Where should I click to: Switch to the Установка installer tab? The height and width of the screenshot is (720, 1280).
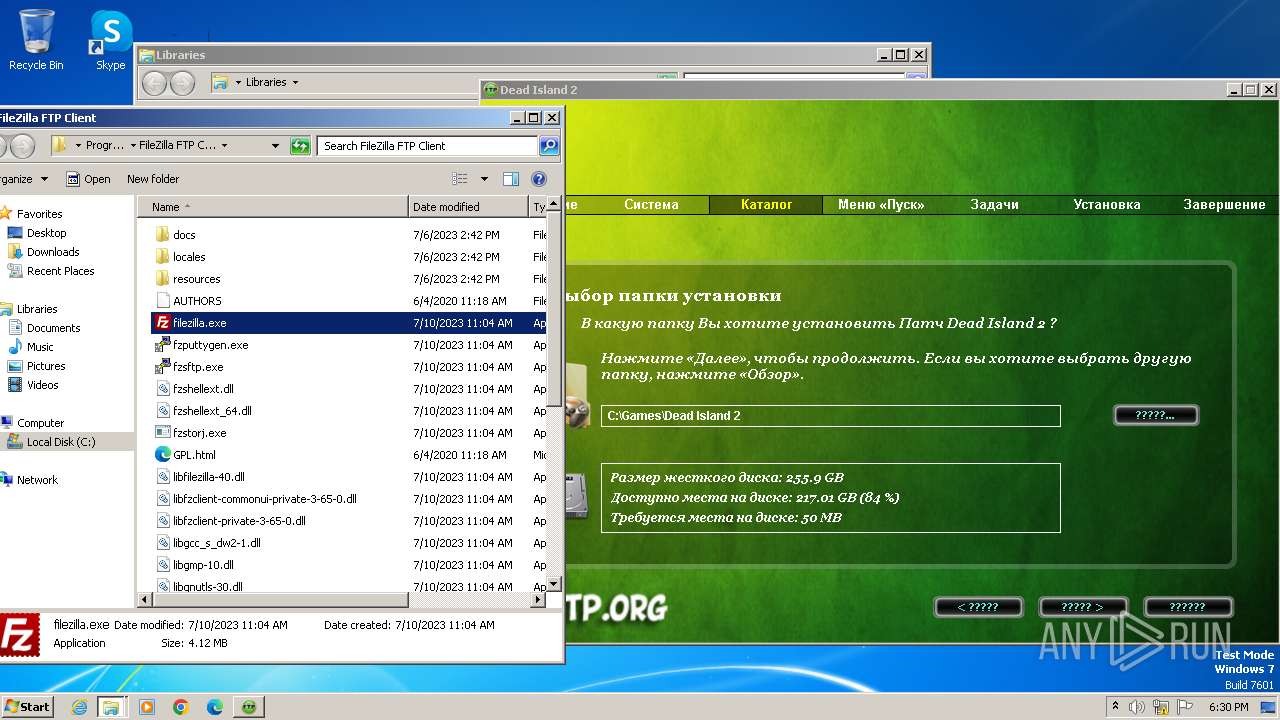pyautogui.click(x=1107, y=205)
